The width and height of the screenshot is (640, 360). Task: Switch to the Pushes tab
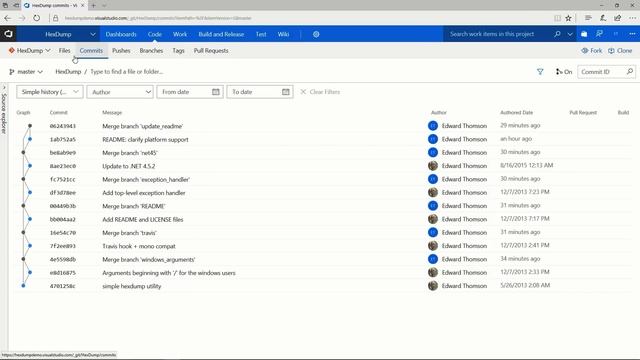click(x=121, y=51)
